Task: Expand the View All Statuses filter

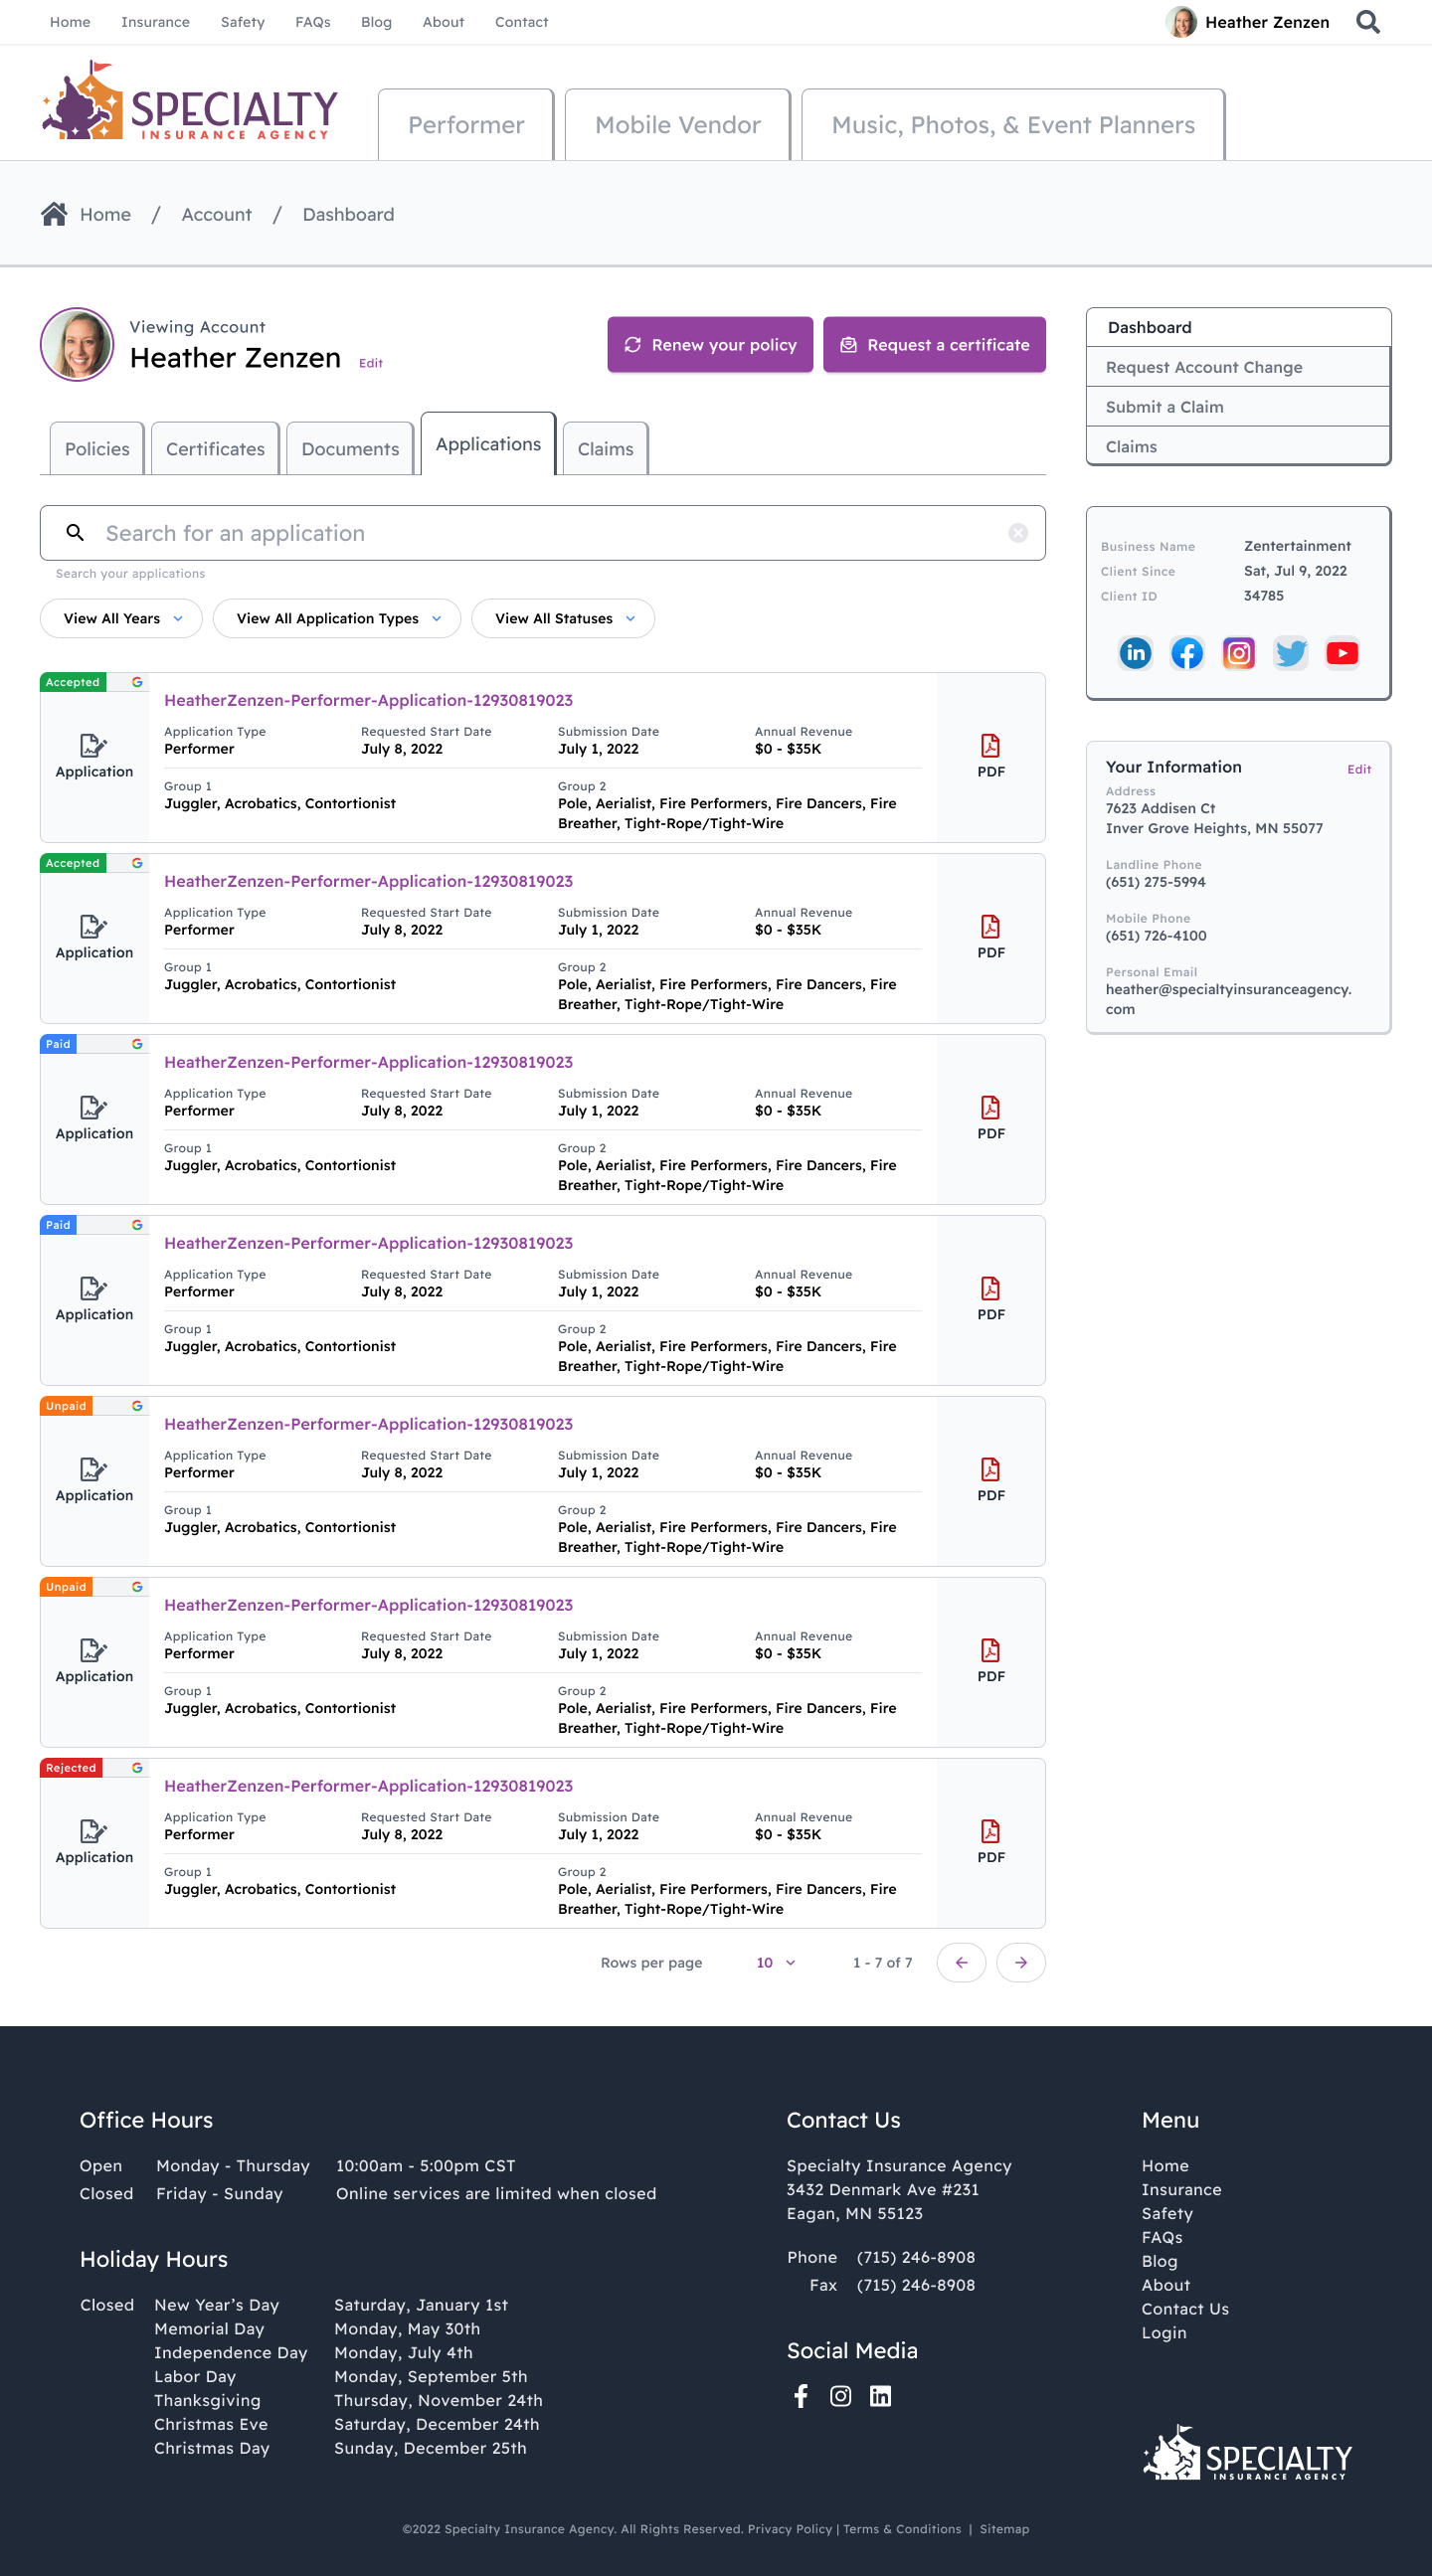Action: pyautogui.click(x=563, y=618)
